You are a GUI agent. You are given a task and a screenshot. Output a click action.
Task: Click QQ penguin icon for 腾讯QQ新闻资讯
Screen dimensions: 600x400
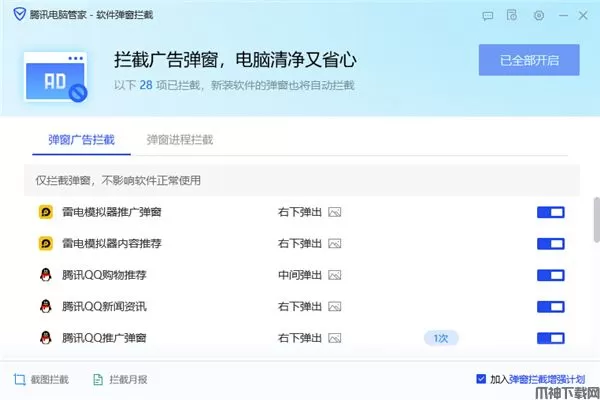point(46,306)
